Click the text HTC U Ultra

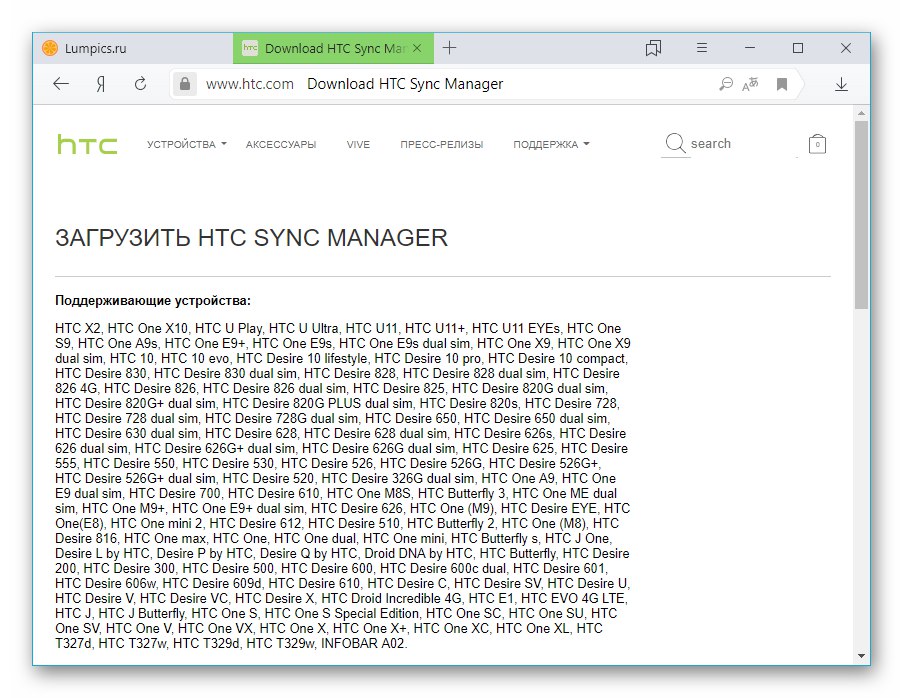click(x=303, y=328)
